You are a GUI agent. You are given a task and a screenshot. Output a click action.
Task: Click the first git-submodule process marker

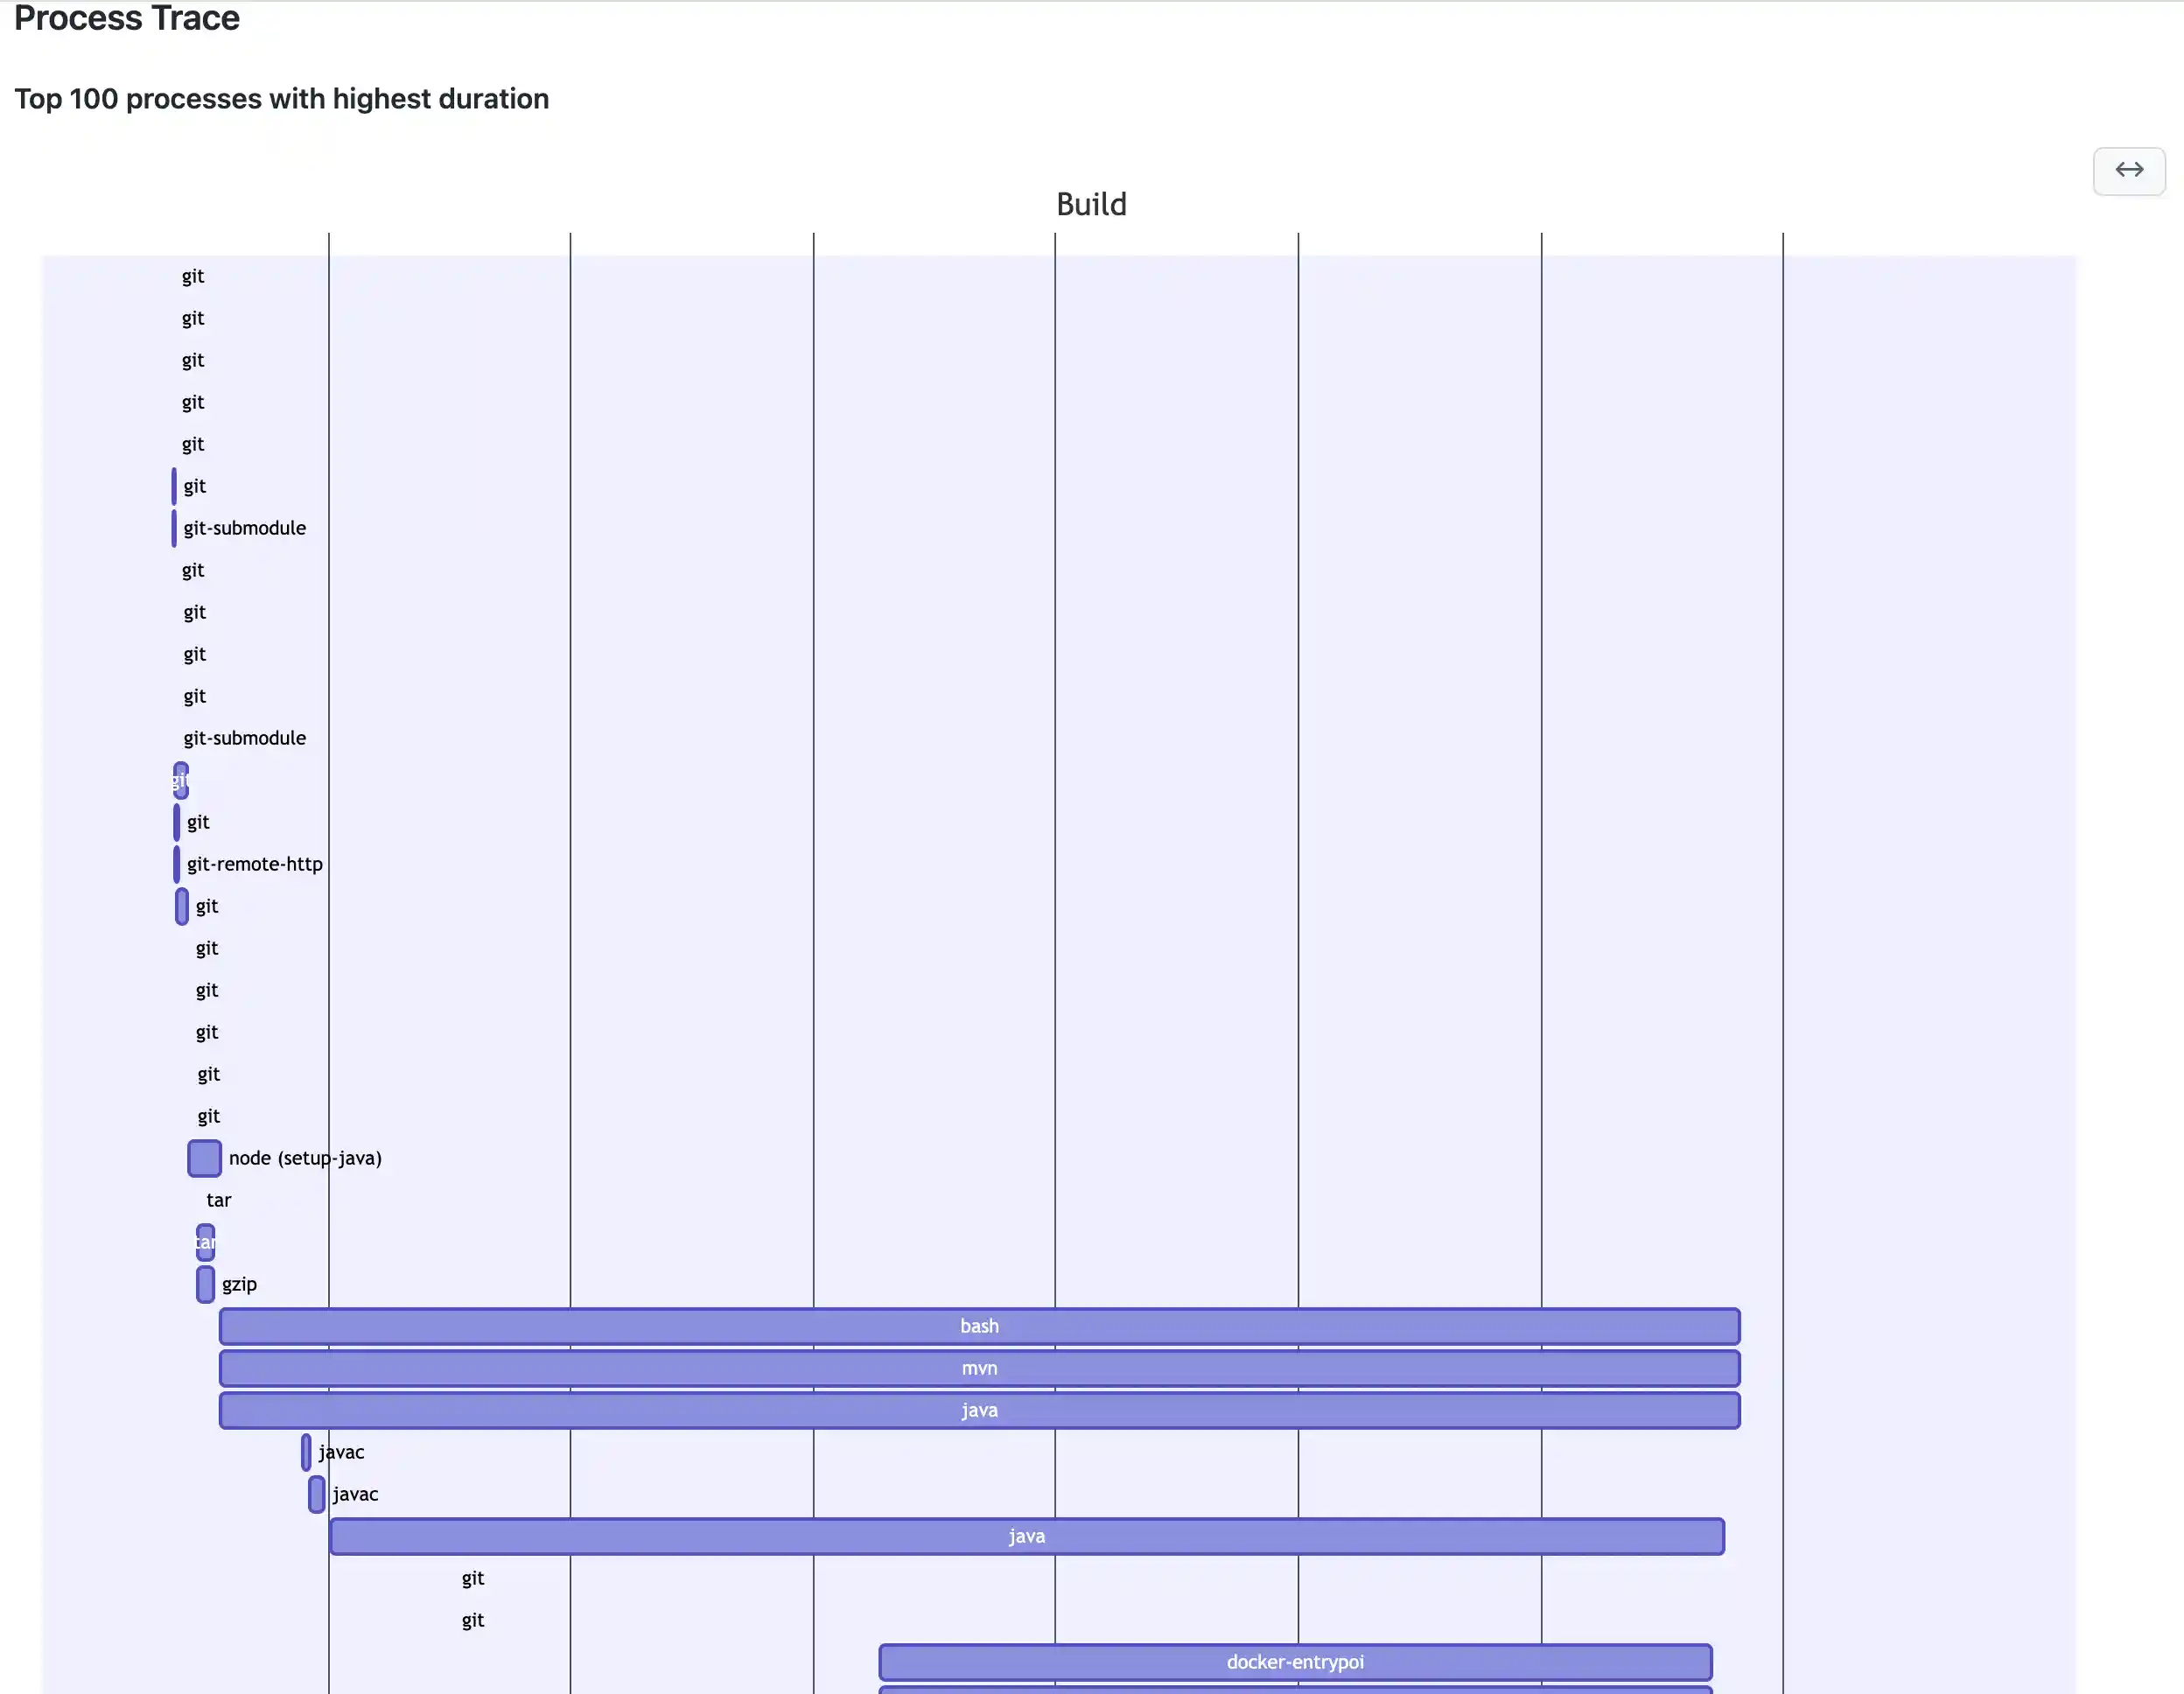point(174,528)
